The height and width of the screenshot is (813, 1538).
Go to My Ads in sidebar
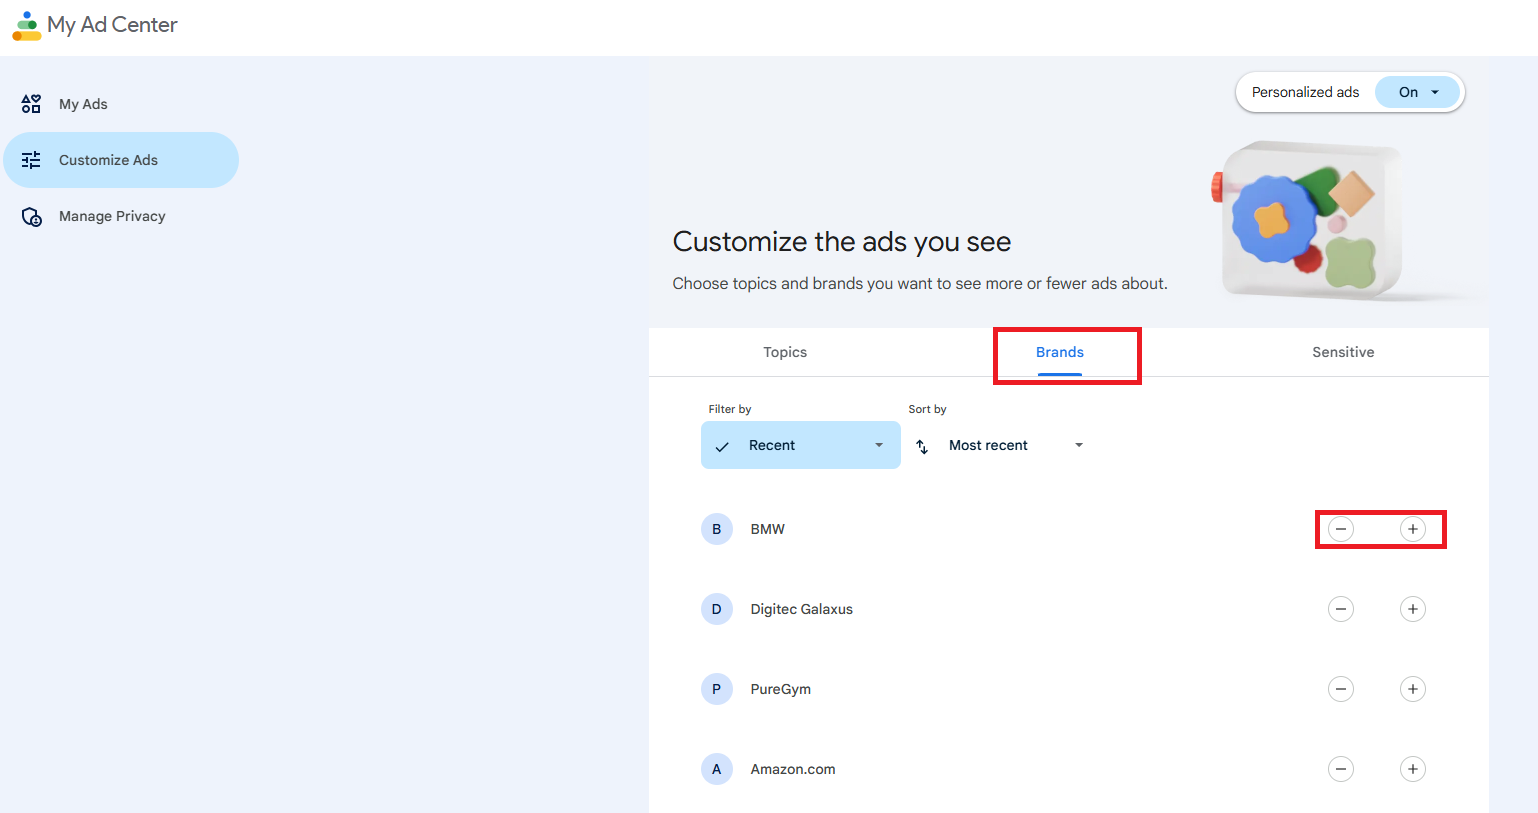[120, 104]
